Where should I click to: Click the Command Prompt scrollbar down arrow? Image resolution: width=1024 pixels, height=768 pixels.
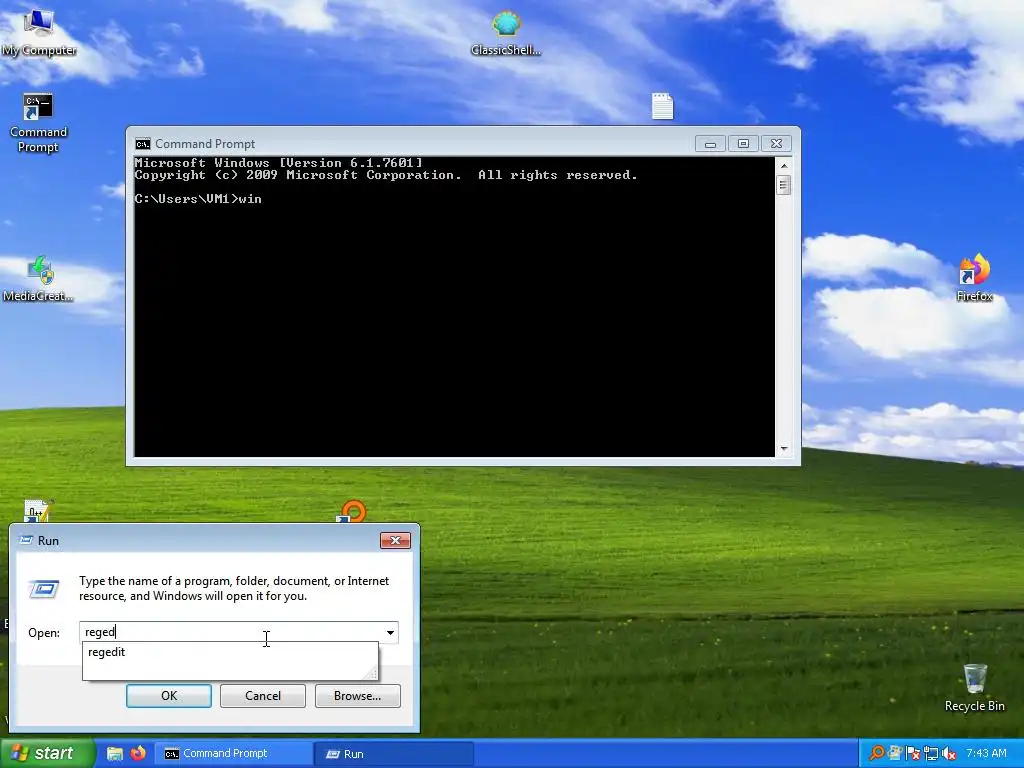784,449
